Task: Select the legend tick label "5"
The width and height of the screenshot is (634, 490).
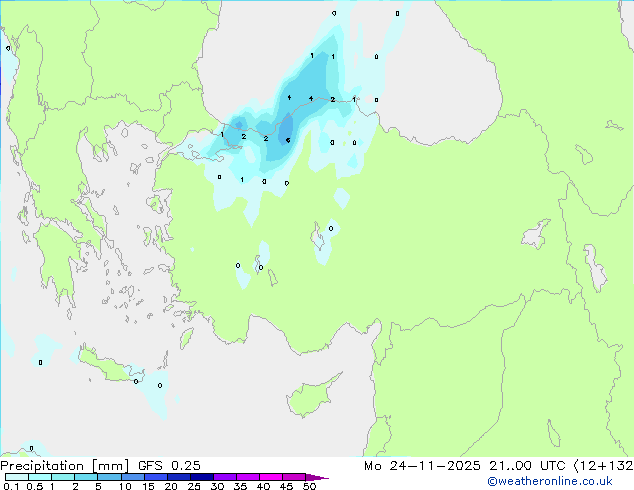Action: (98, 486)
